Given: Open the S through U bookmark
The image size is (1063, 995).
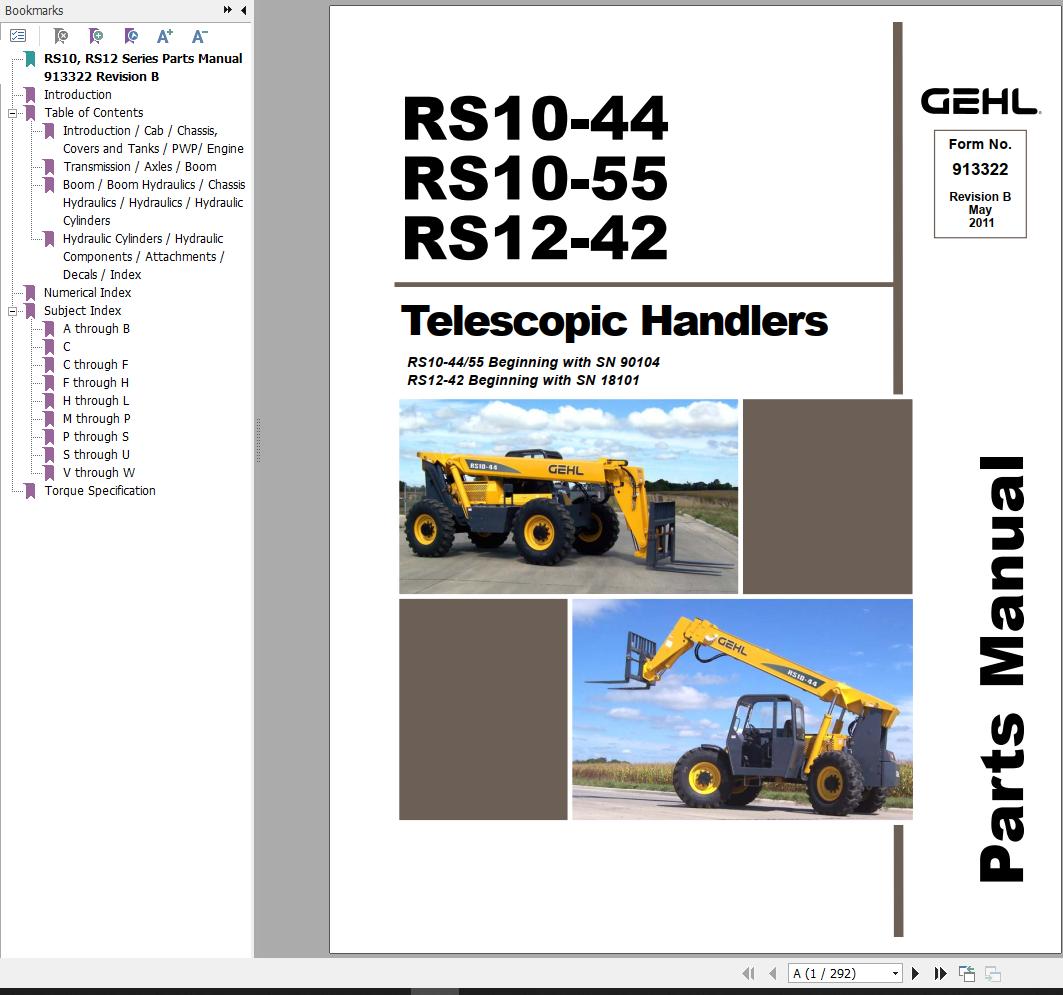Looking at the screenshot, I should [96, 454].
